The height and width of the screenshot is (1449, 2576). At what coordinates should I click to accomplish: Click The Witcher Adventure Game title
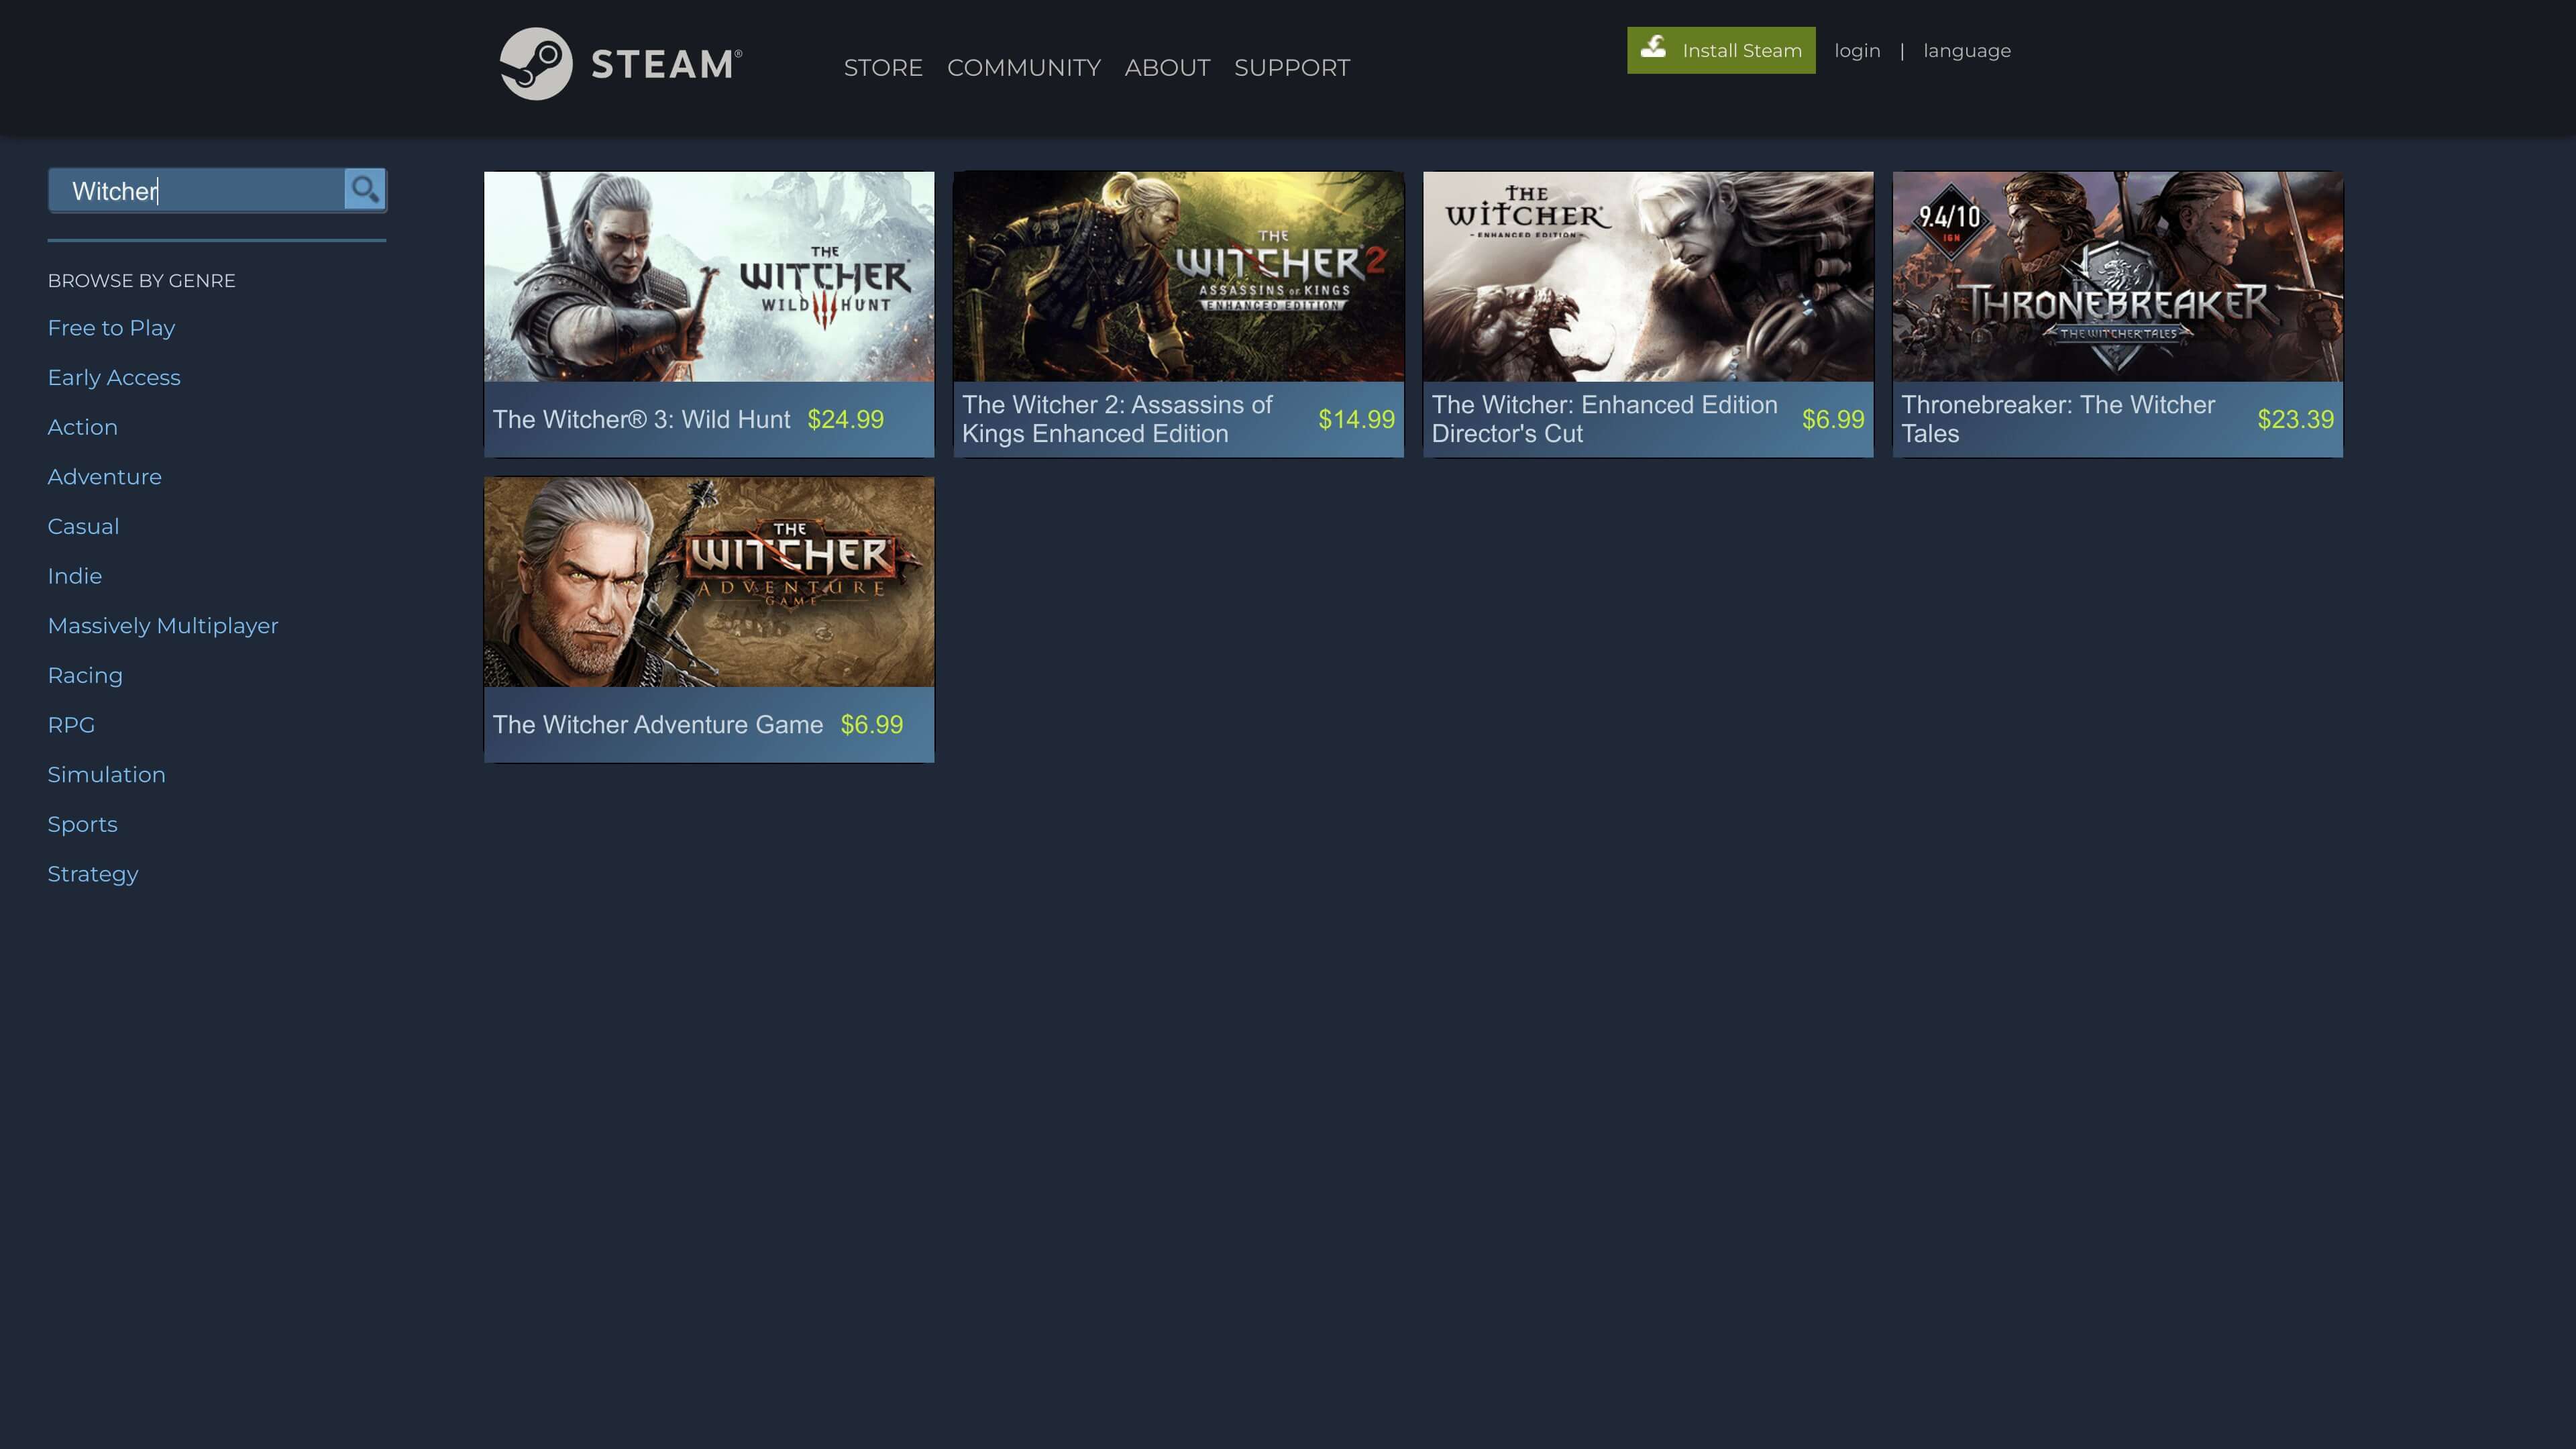pos(657,725)
